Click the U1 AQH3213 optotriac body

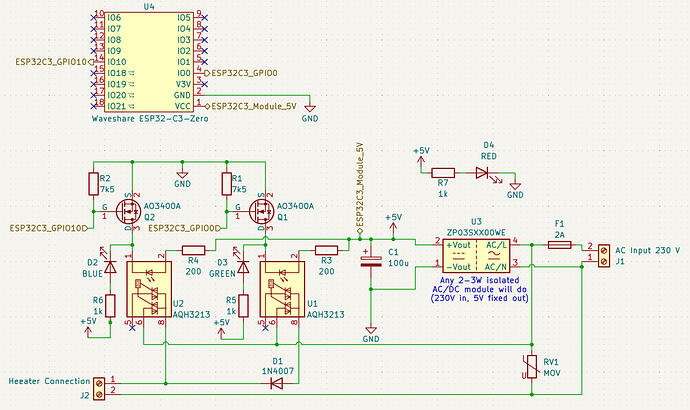pos(282,289)
